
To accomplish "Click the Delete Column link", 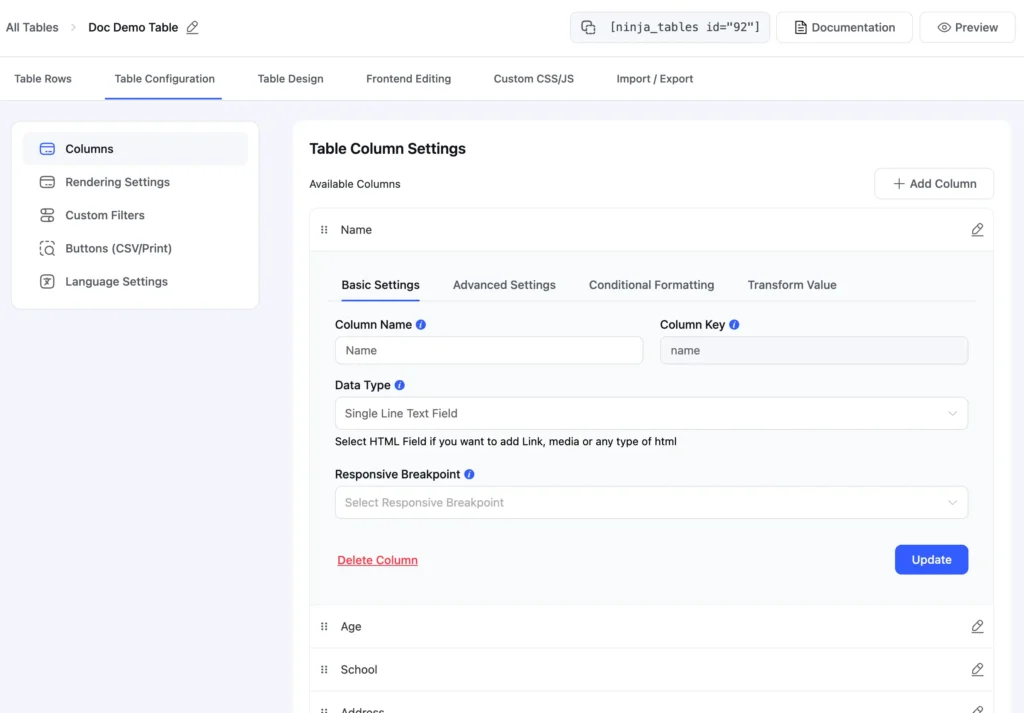I will click(377, 560).
